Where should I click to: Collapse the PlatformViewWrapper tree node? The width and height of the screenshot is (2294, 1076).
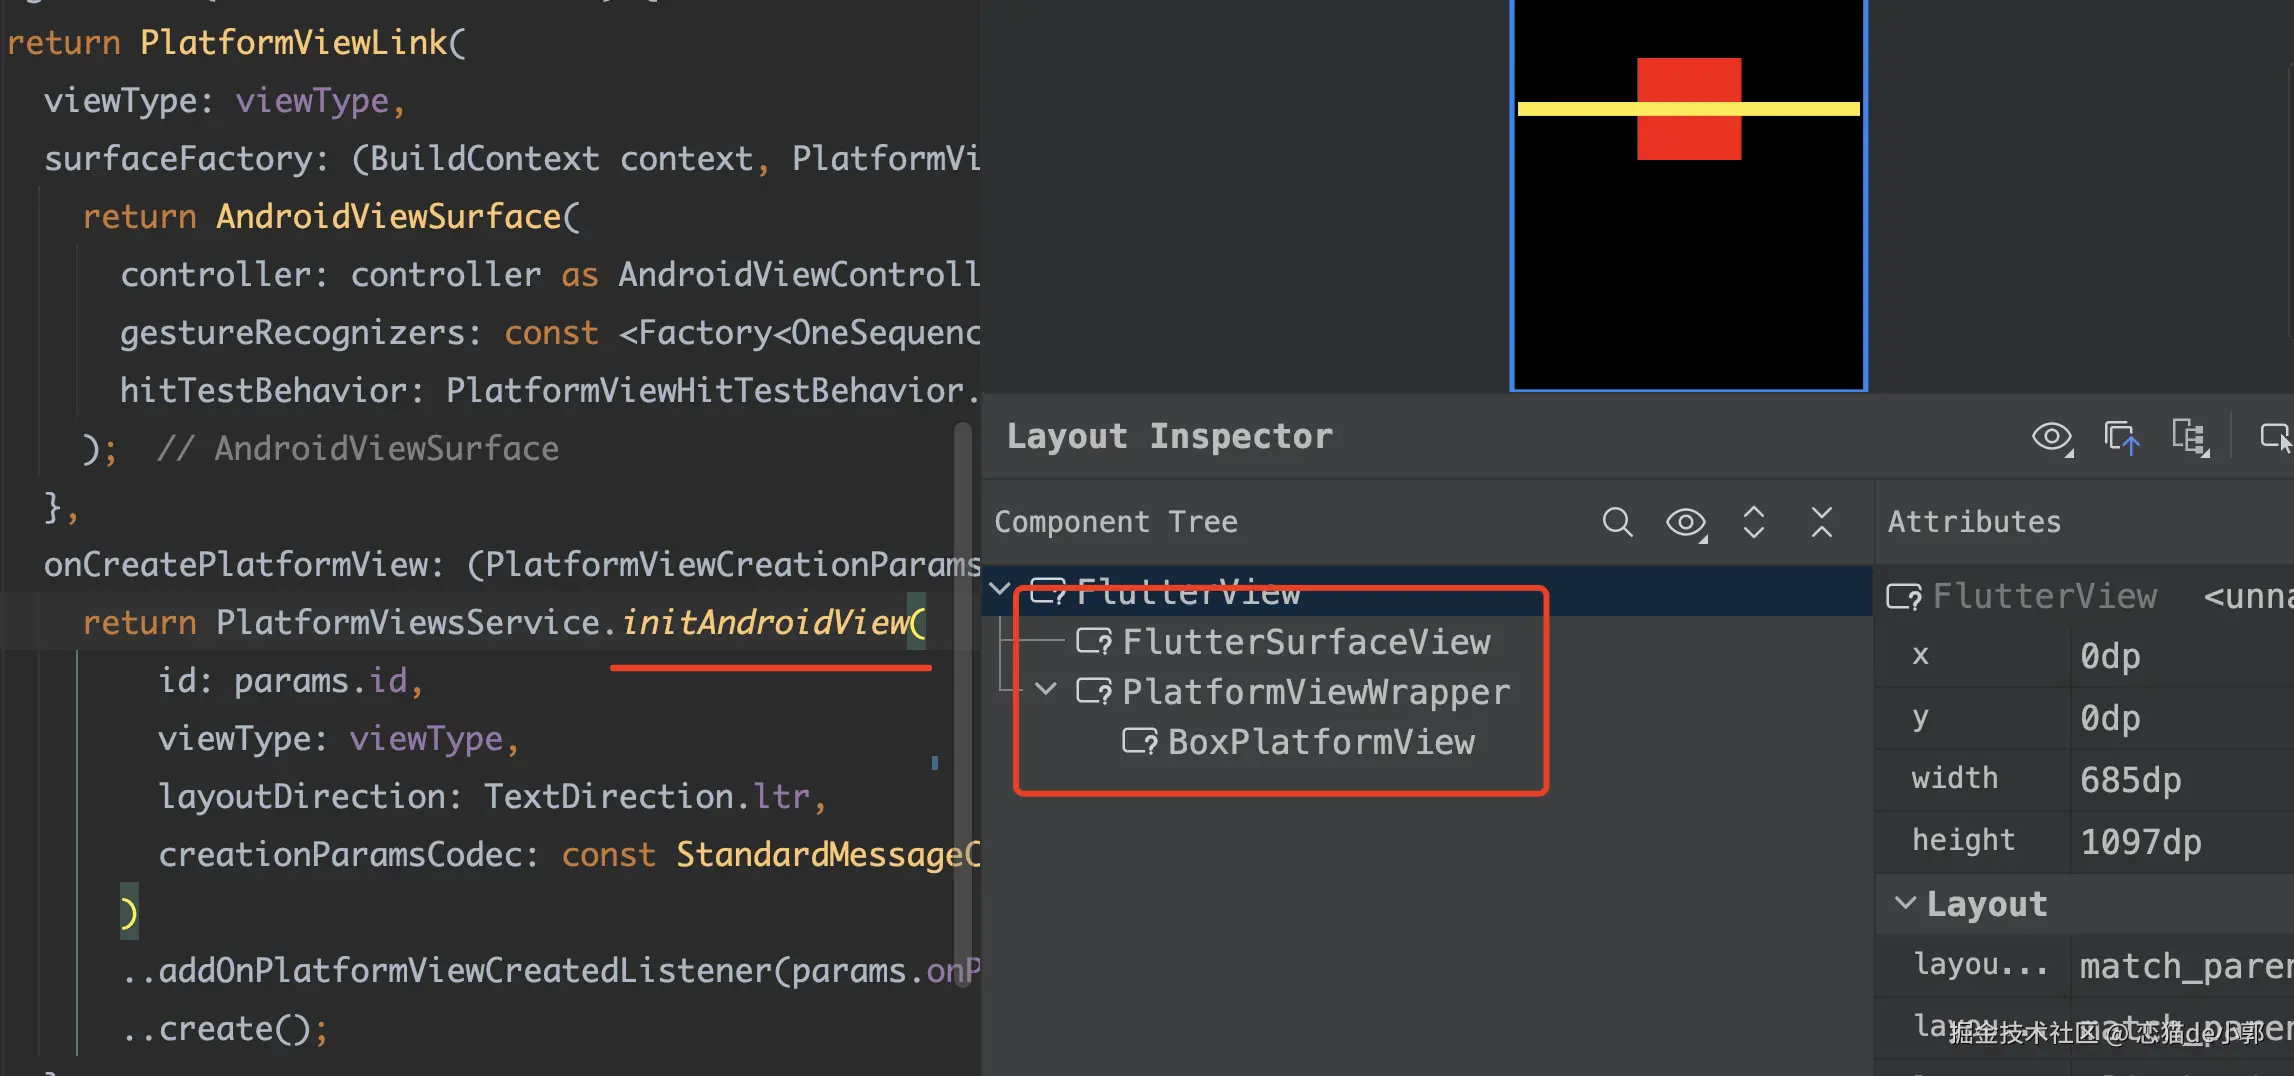tap(1045, 689)
